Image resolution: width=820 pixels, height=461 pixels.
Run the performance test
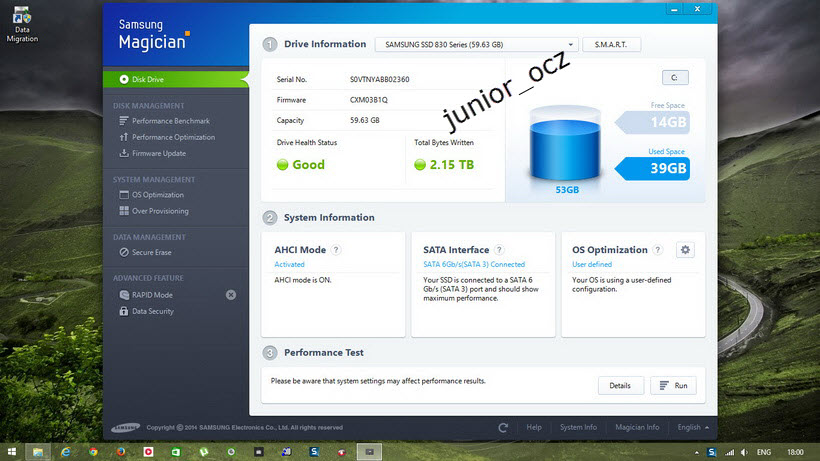(673, 385)
